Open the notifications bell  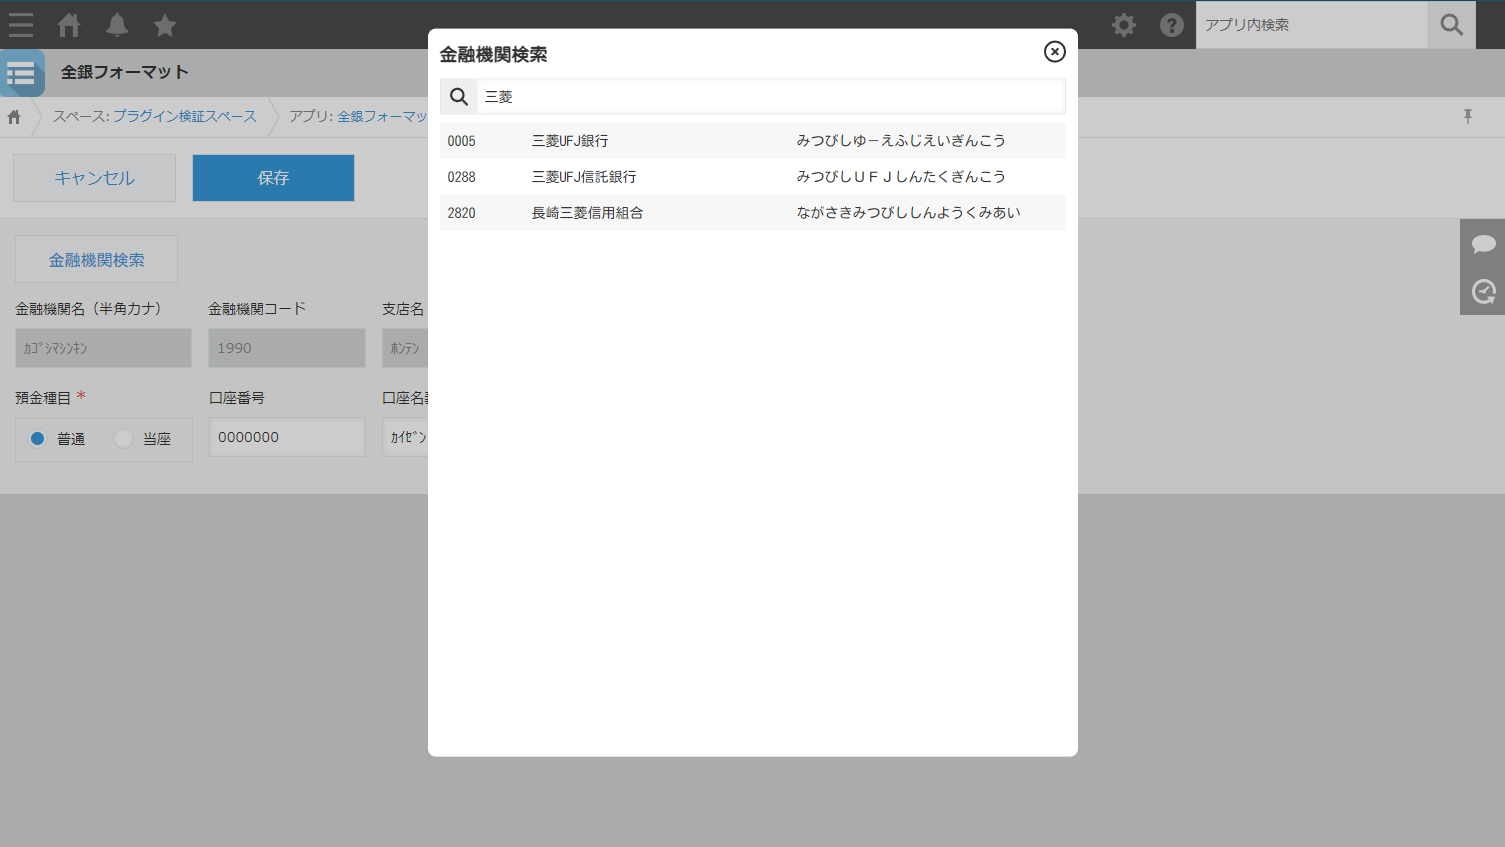(117, 25)
